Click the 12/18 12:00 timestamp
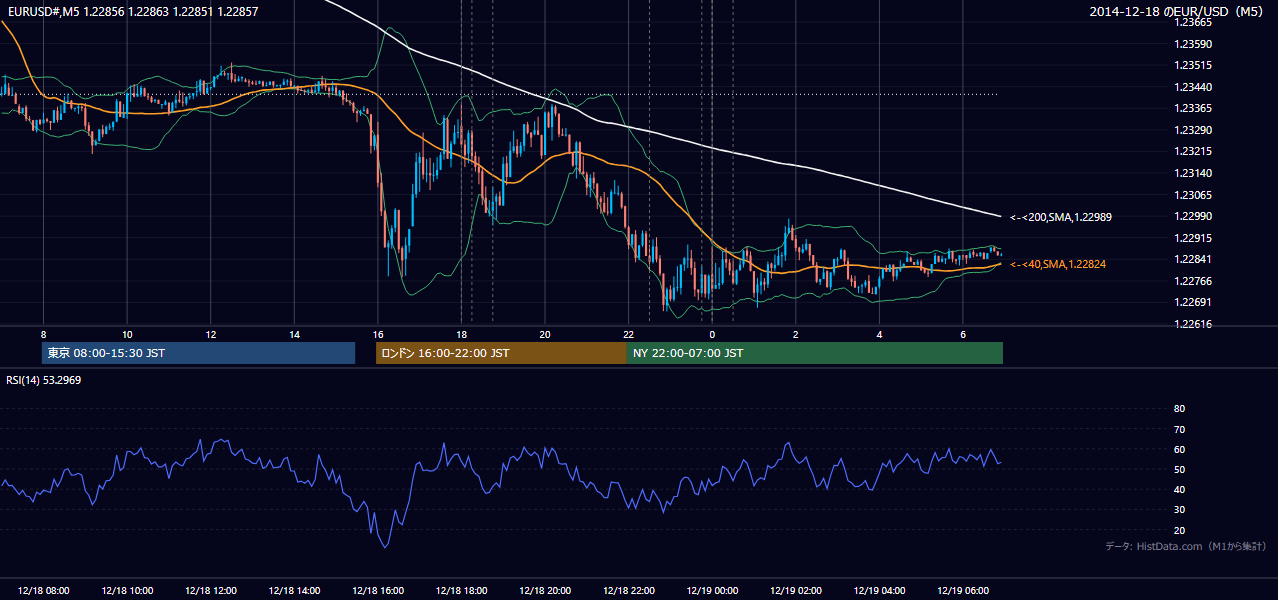 point(210,591)
